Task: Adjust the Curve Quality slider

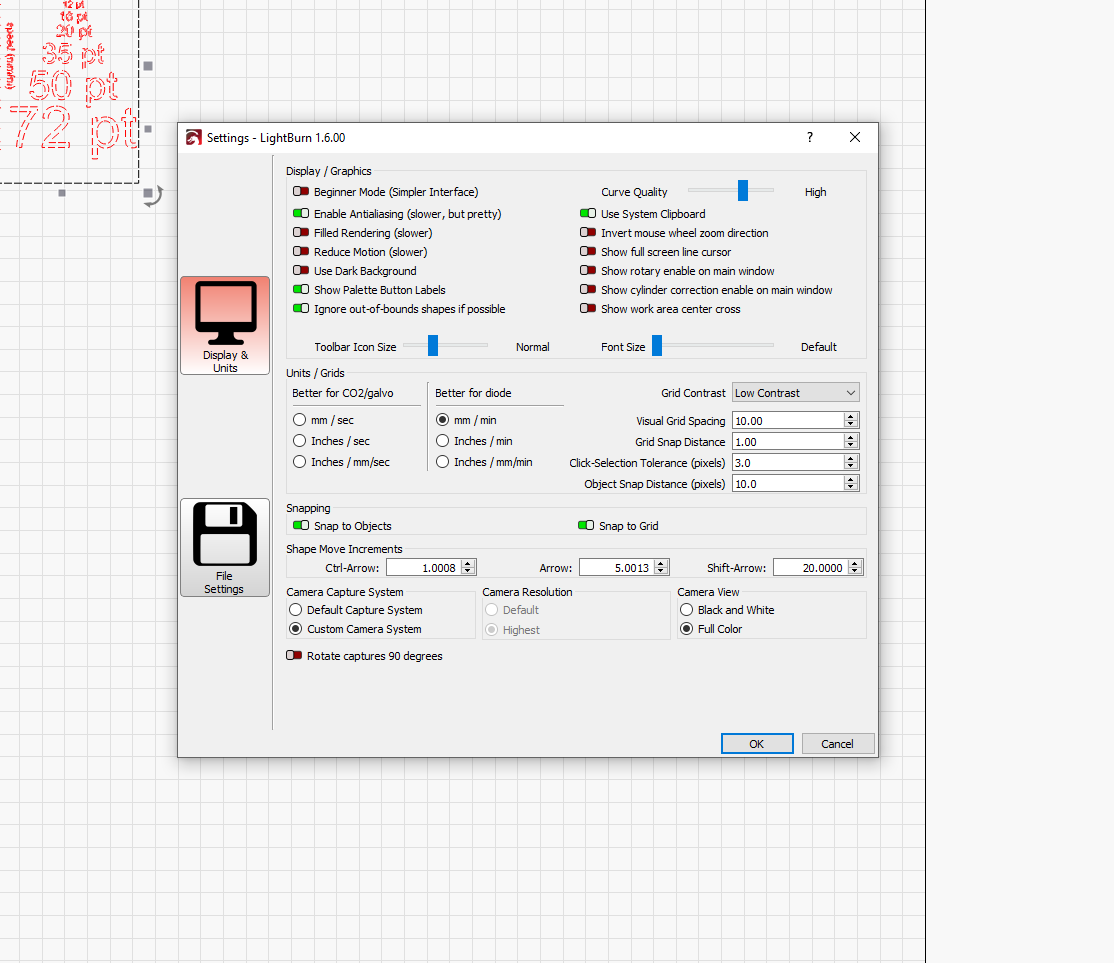Action: 742,190
